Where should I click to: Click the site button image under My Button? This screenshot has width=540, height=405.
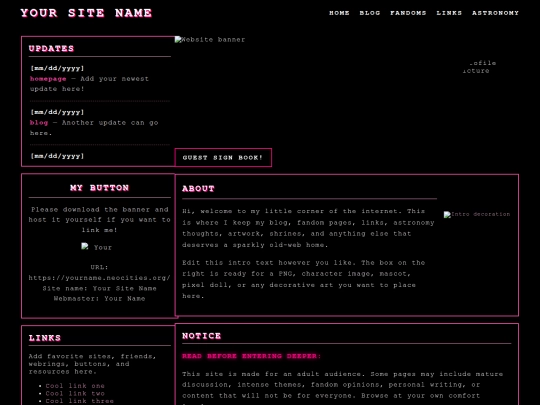[x=97, y=247]
